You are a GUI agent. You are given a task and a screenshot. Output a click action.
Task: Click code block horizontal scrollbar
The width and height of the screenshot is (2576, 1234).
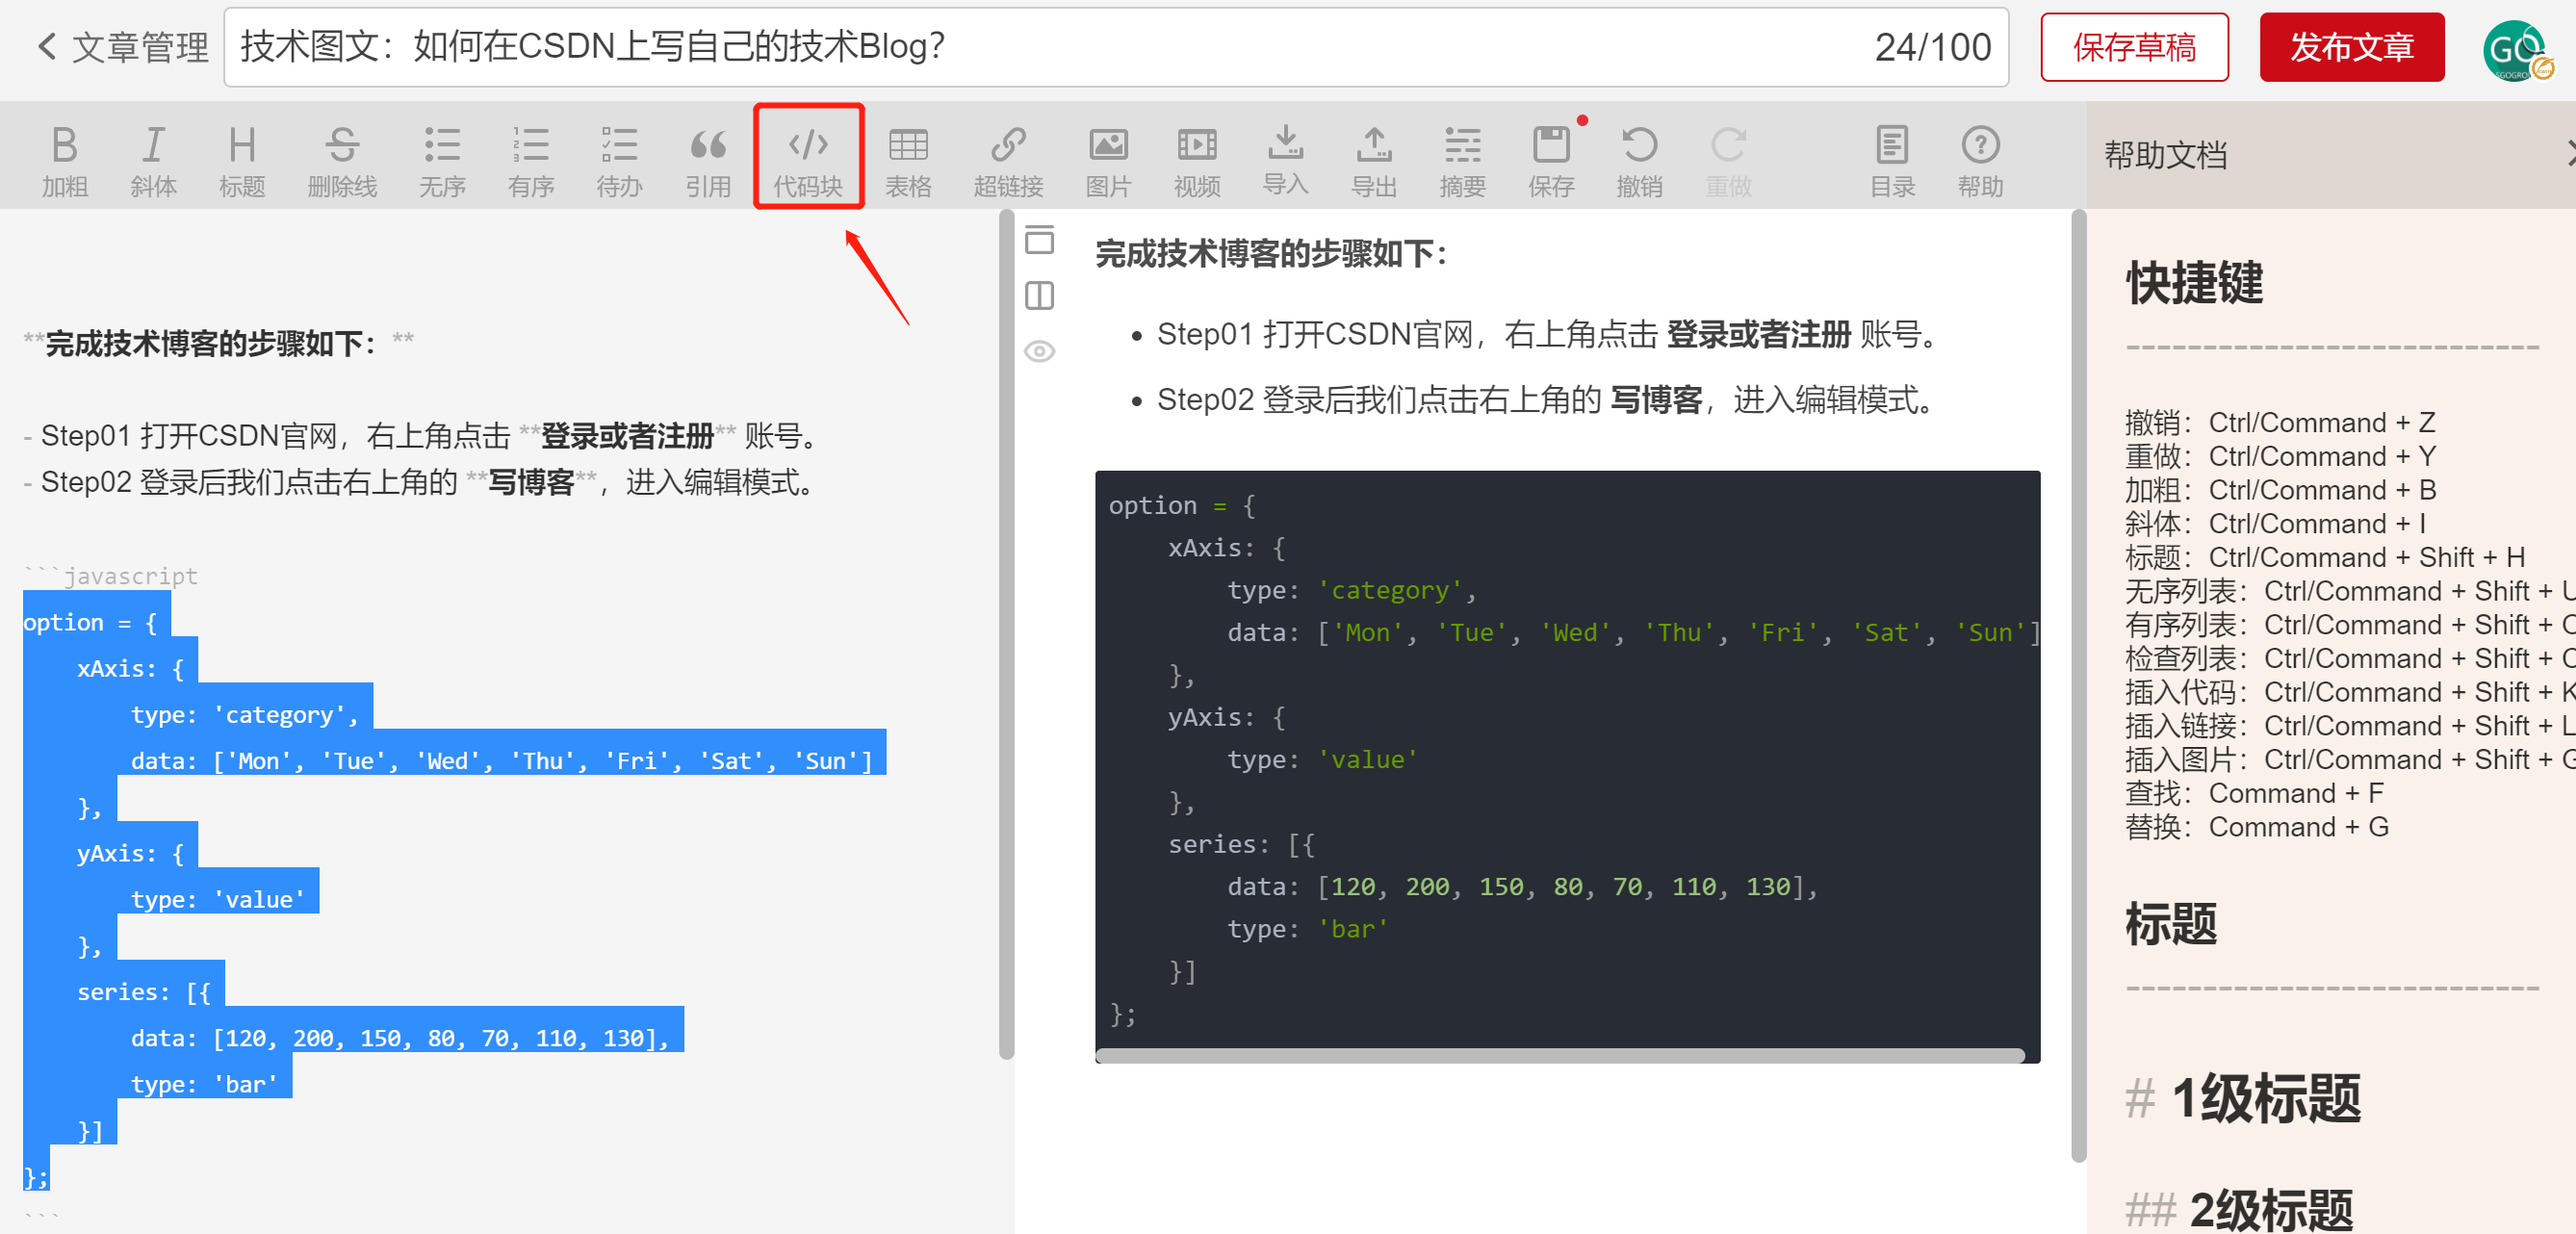(1560, 1055)
